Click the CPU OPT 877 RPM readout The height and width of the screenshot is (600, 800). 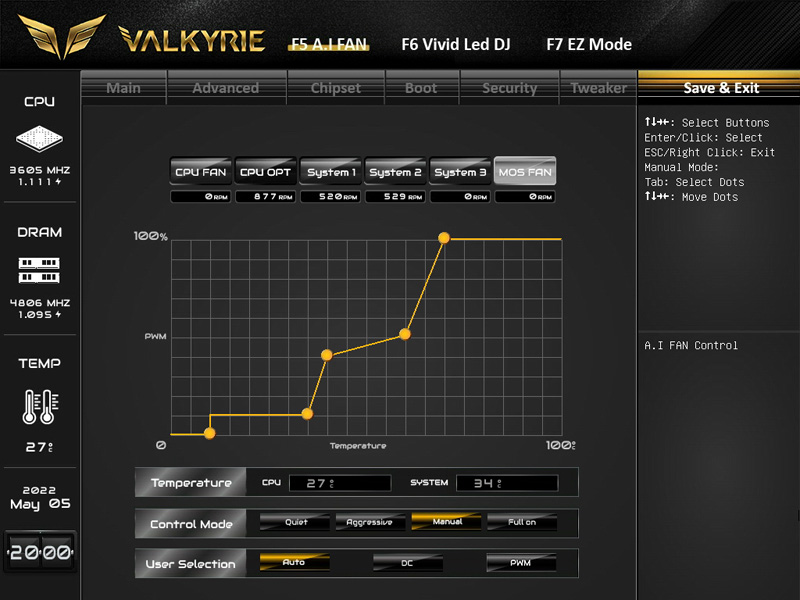click(265, 196)
